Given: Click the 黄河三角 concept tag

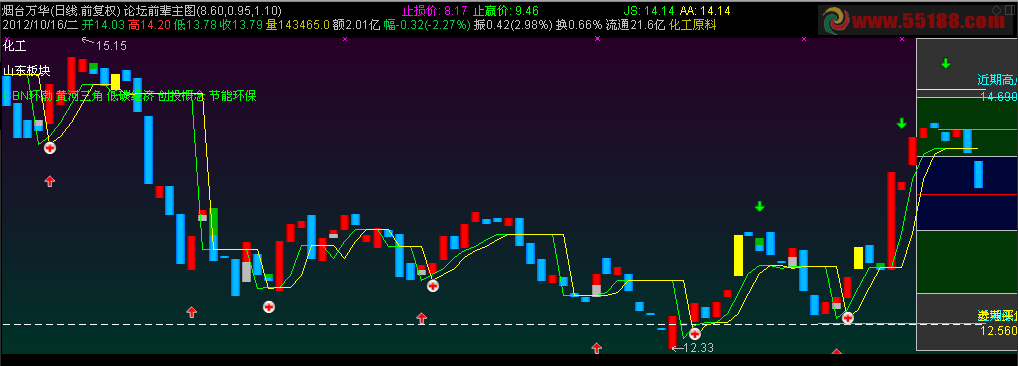Looking at the screenshot, I should tap(79, 96).
